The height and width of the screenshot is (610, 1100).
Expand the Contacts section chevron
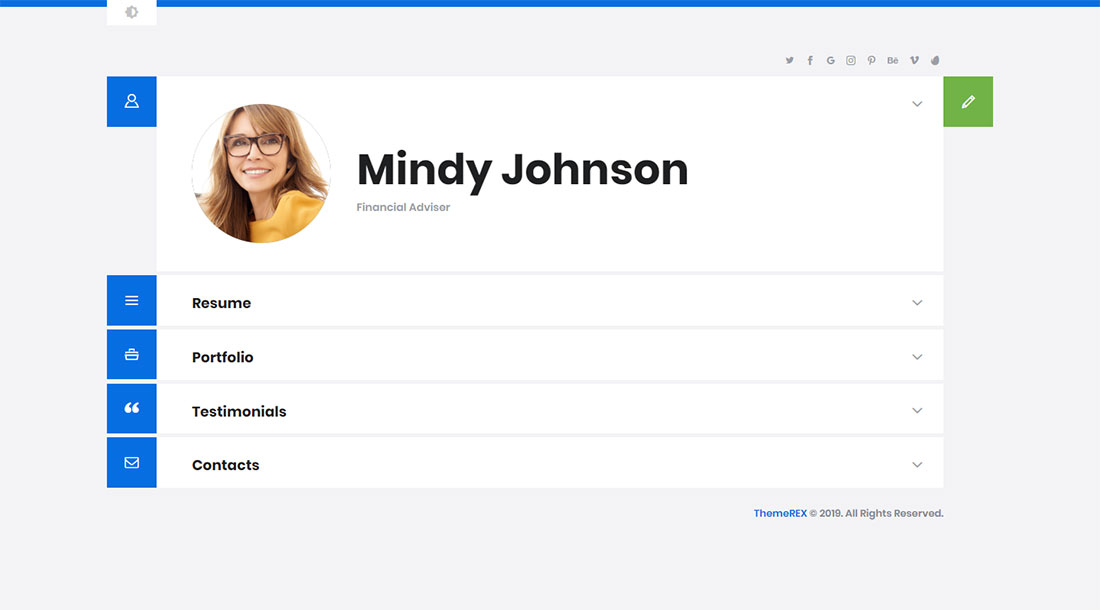[917, 465]
